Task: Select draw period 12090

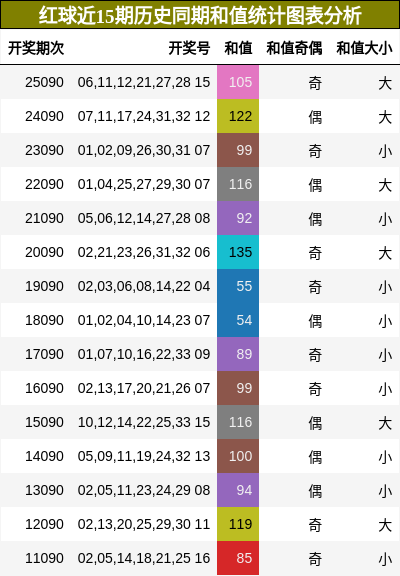Action: [44, 524]
